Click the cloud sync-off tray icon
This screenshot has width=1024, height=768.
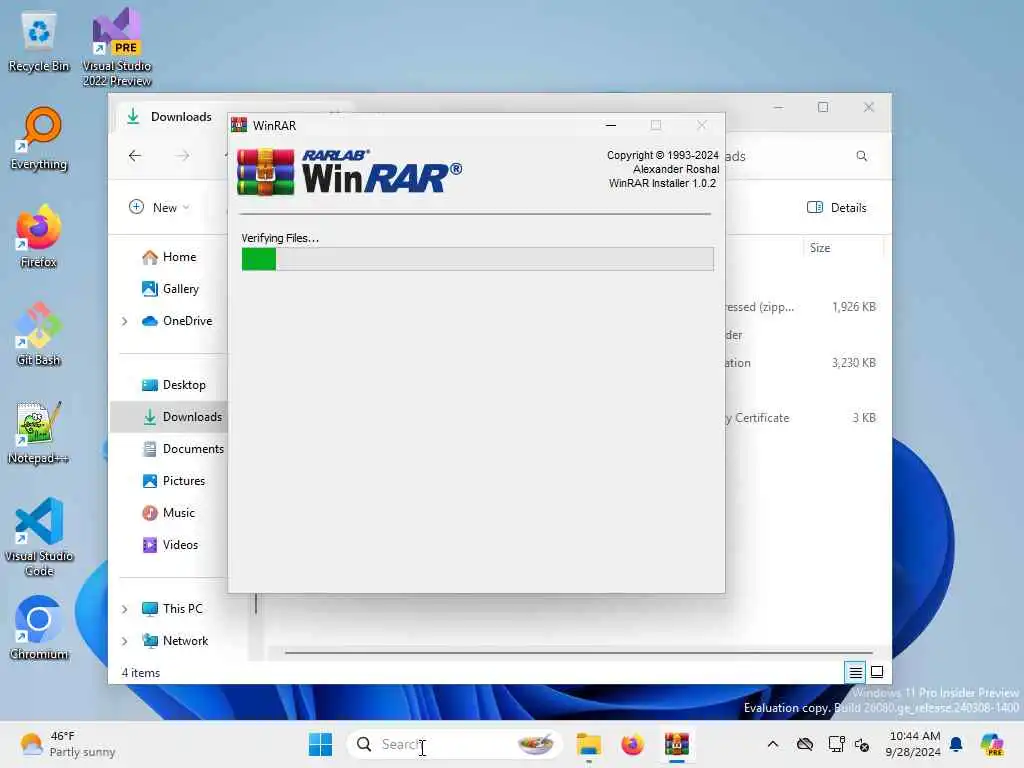[x=805, y=744]
